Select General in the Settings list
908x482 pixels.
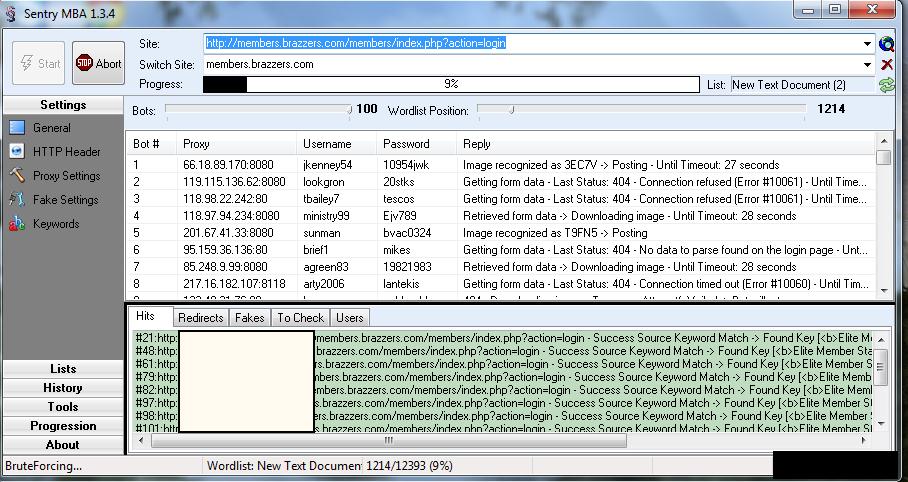(x=52, y=127)
